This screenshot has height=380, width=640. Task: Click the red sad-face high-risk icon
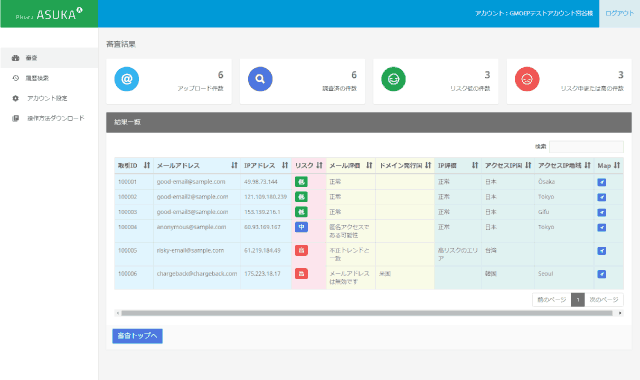pos(527,79)
